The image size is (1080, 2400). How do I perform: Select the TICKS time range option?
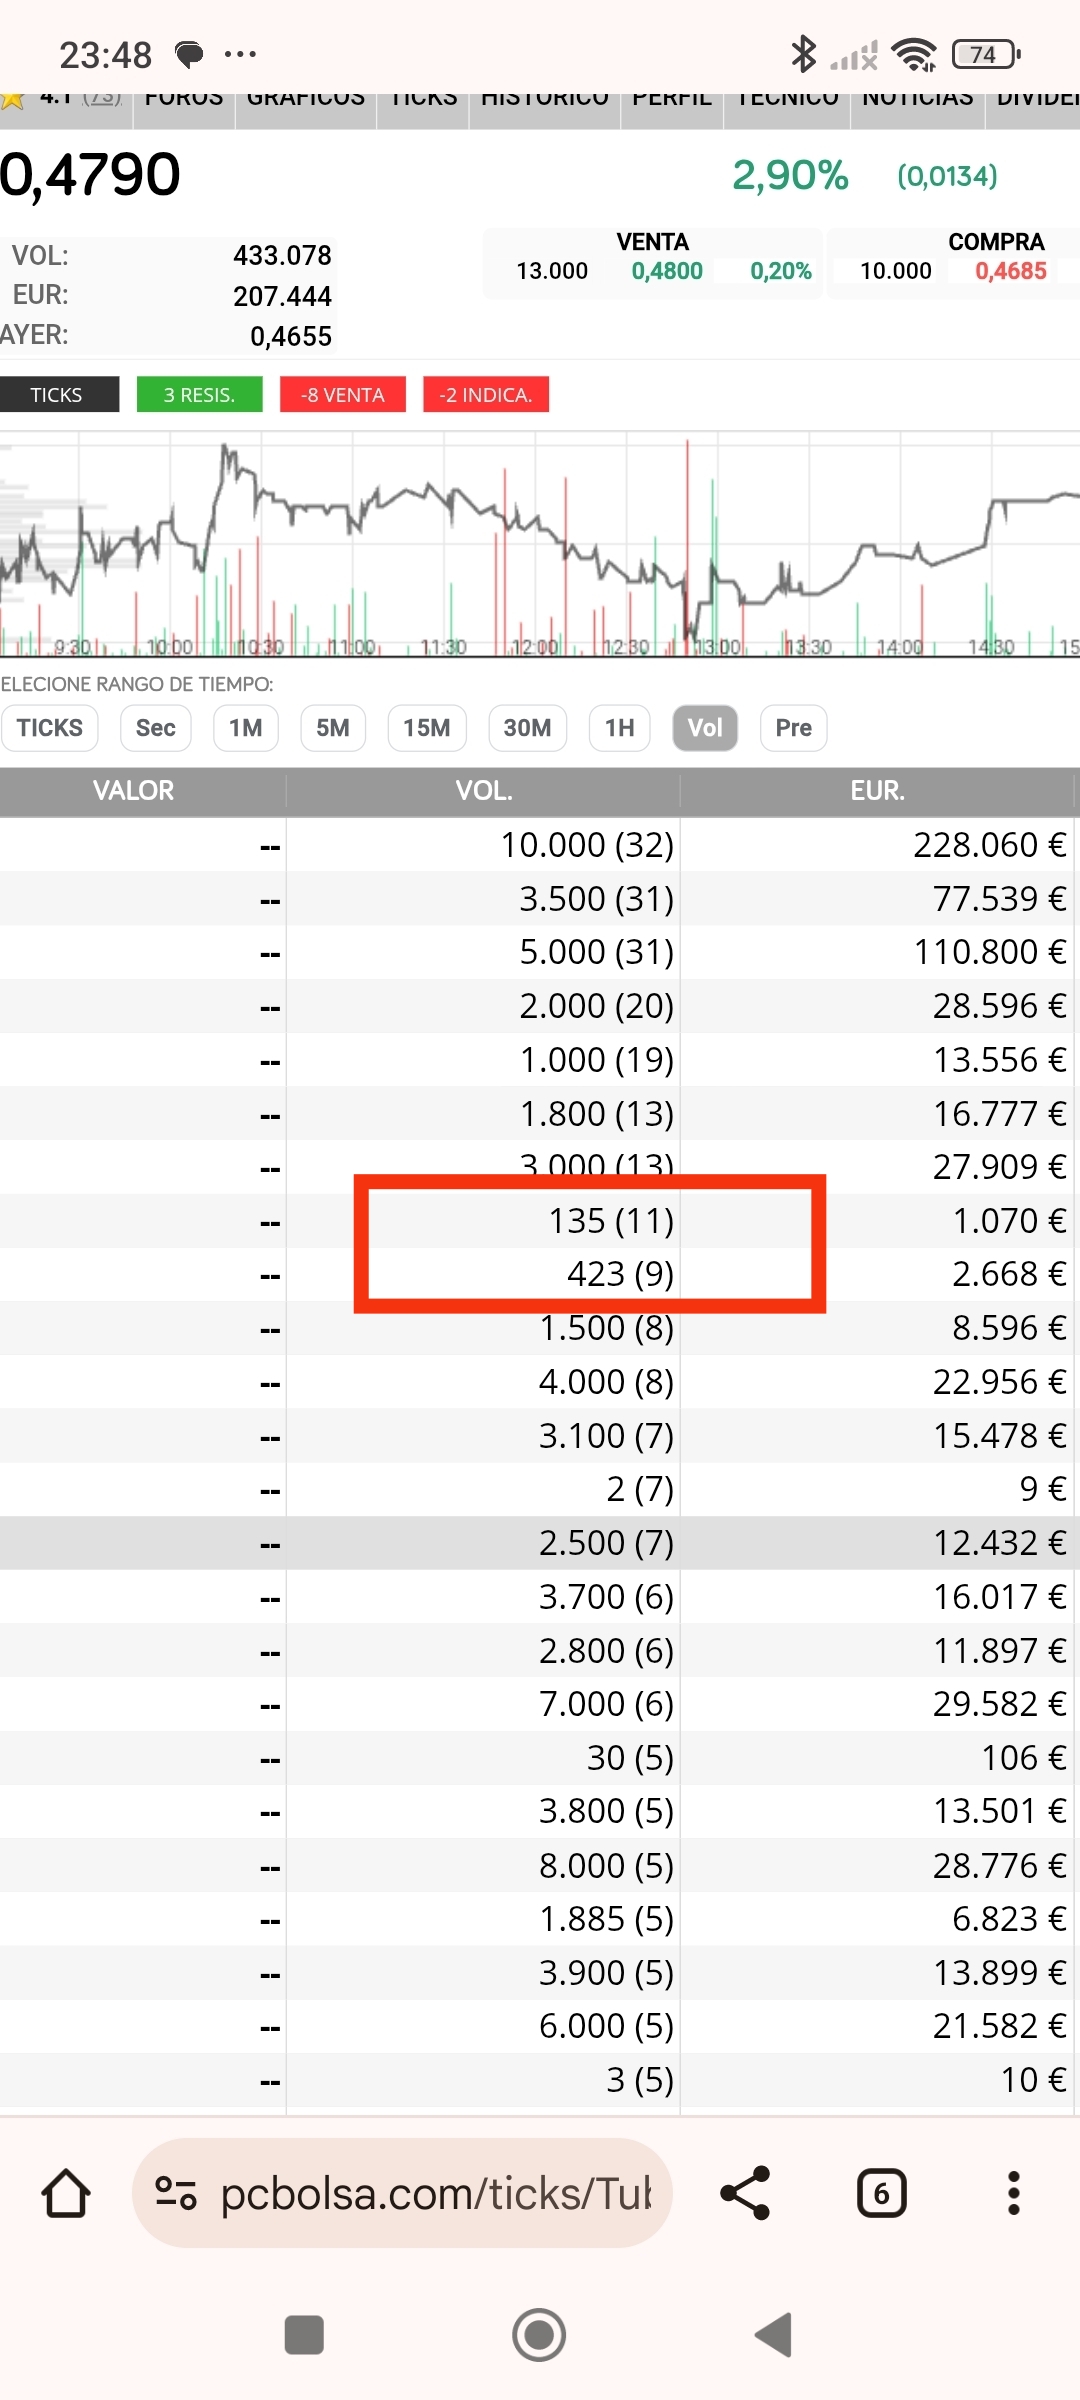tap(50, 728)
